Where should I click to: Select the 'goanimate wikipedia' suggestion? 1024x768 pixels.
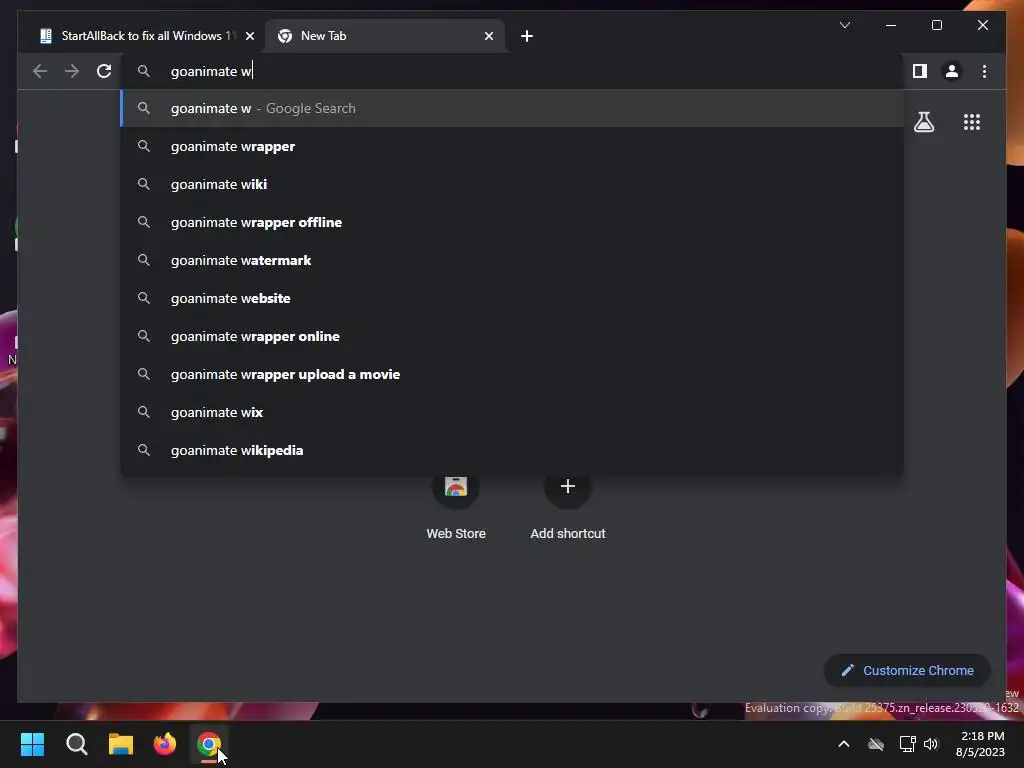click(512, 450)
